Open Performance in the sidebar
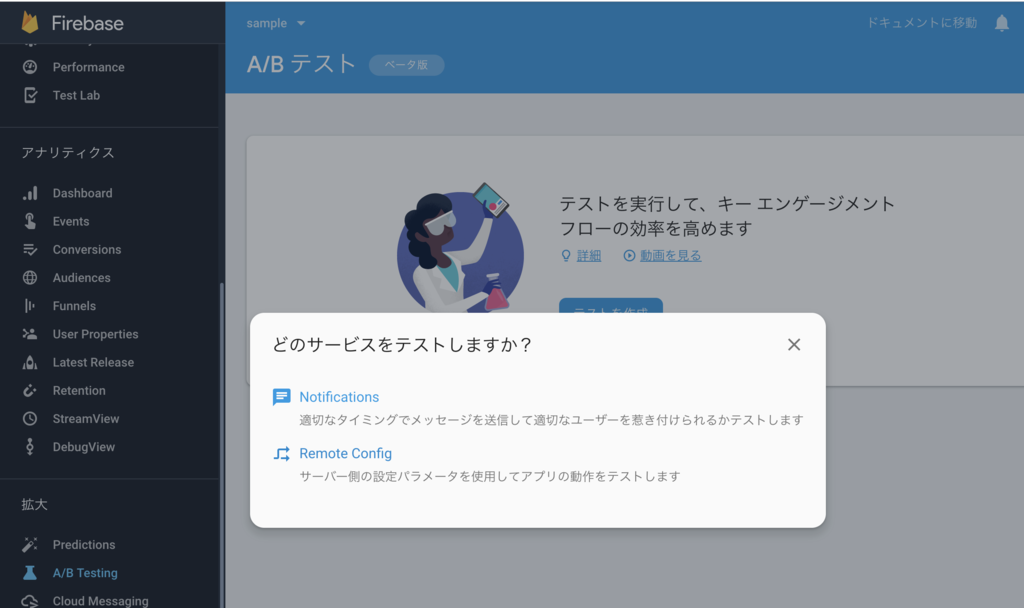The height and width of the screenshot is (608, 1024). click(x=89, y=67)
